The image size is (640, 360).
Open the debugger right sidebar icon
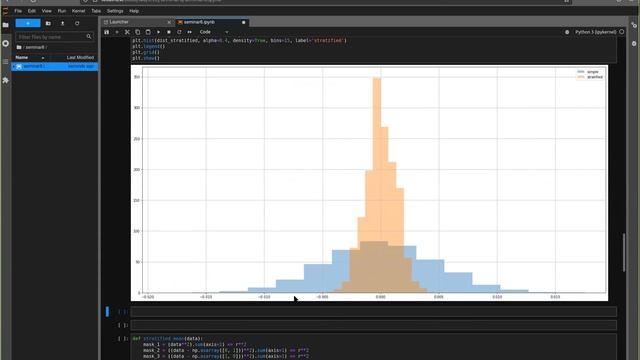(634, 43)
